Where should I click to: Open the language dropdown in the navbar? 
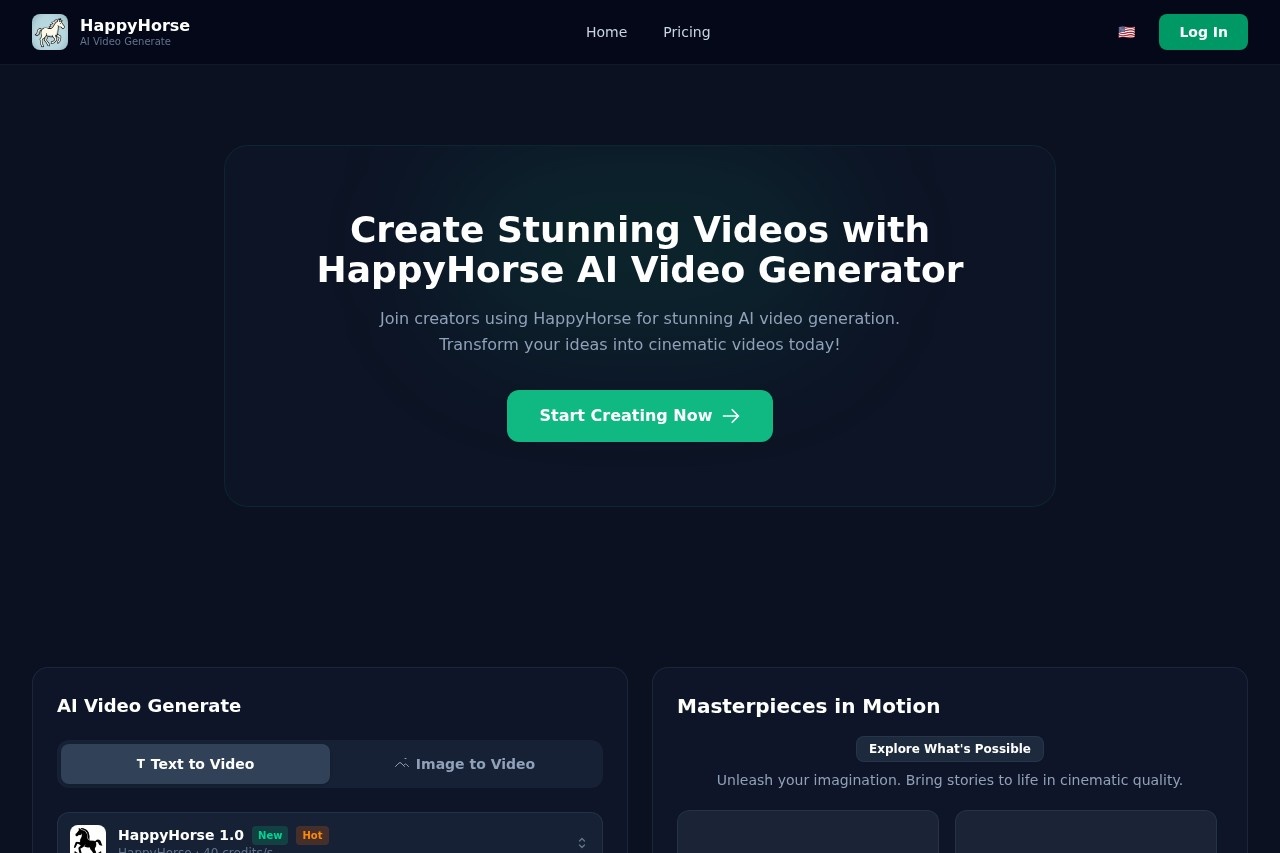1126,32
